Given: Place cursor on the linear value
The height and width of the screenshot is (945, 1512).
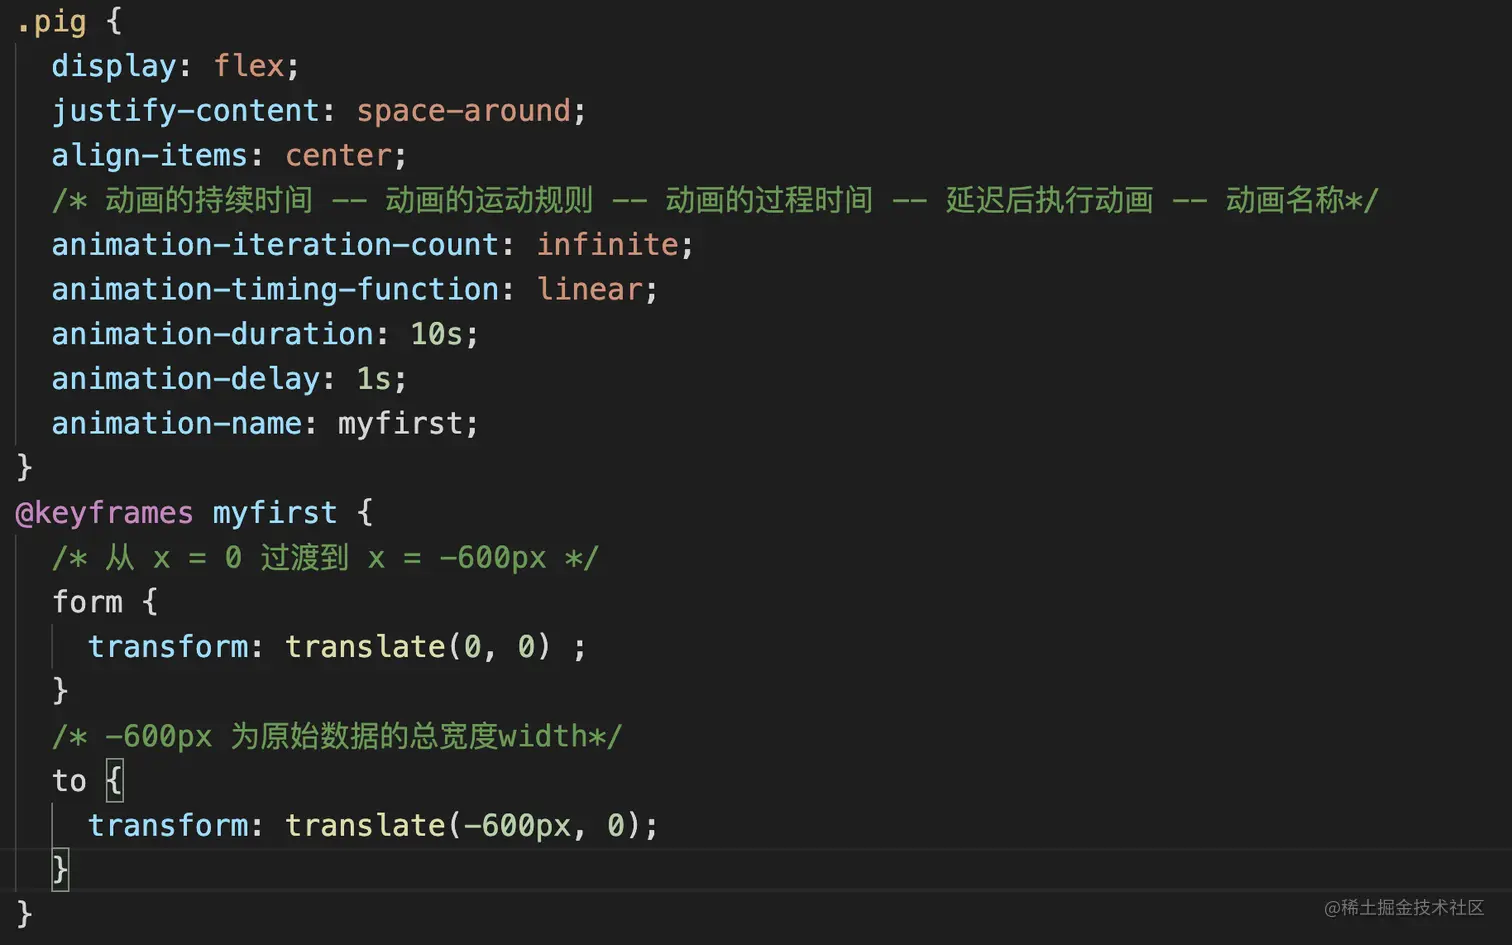Looking at the screenshot, I should point(590,289).
